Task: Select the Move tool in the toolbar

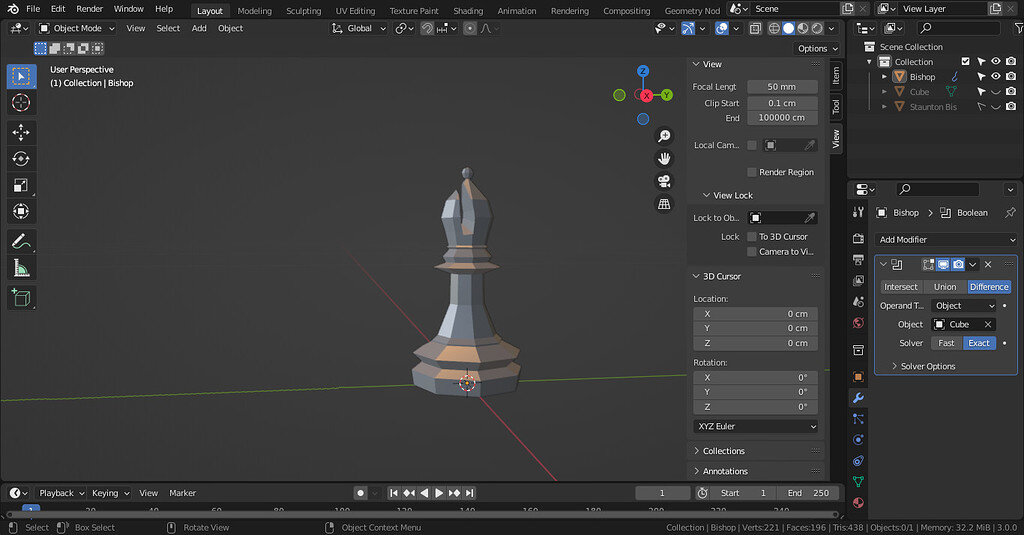Action: click(21, 132)
